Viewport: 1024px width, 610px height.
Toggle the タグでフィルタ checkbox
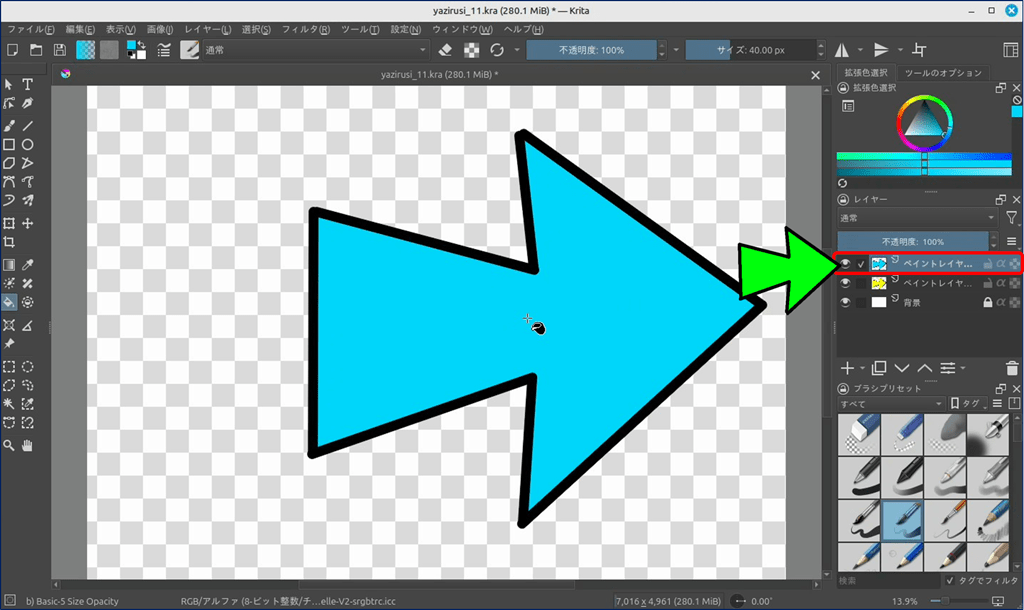pyautogui.click(x=950, y=580)
